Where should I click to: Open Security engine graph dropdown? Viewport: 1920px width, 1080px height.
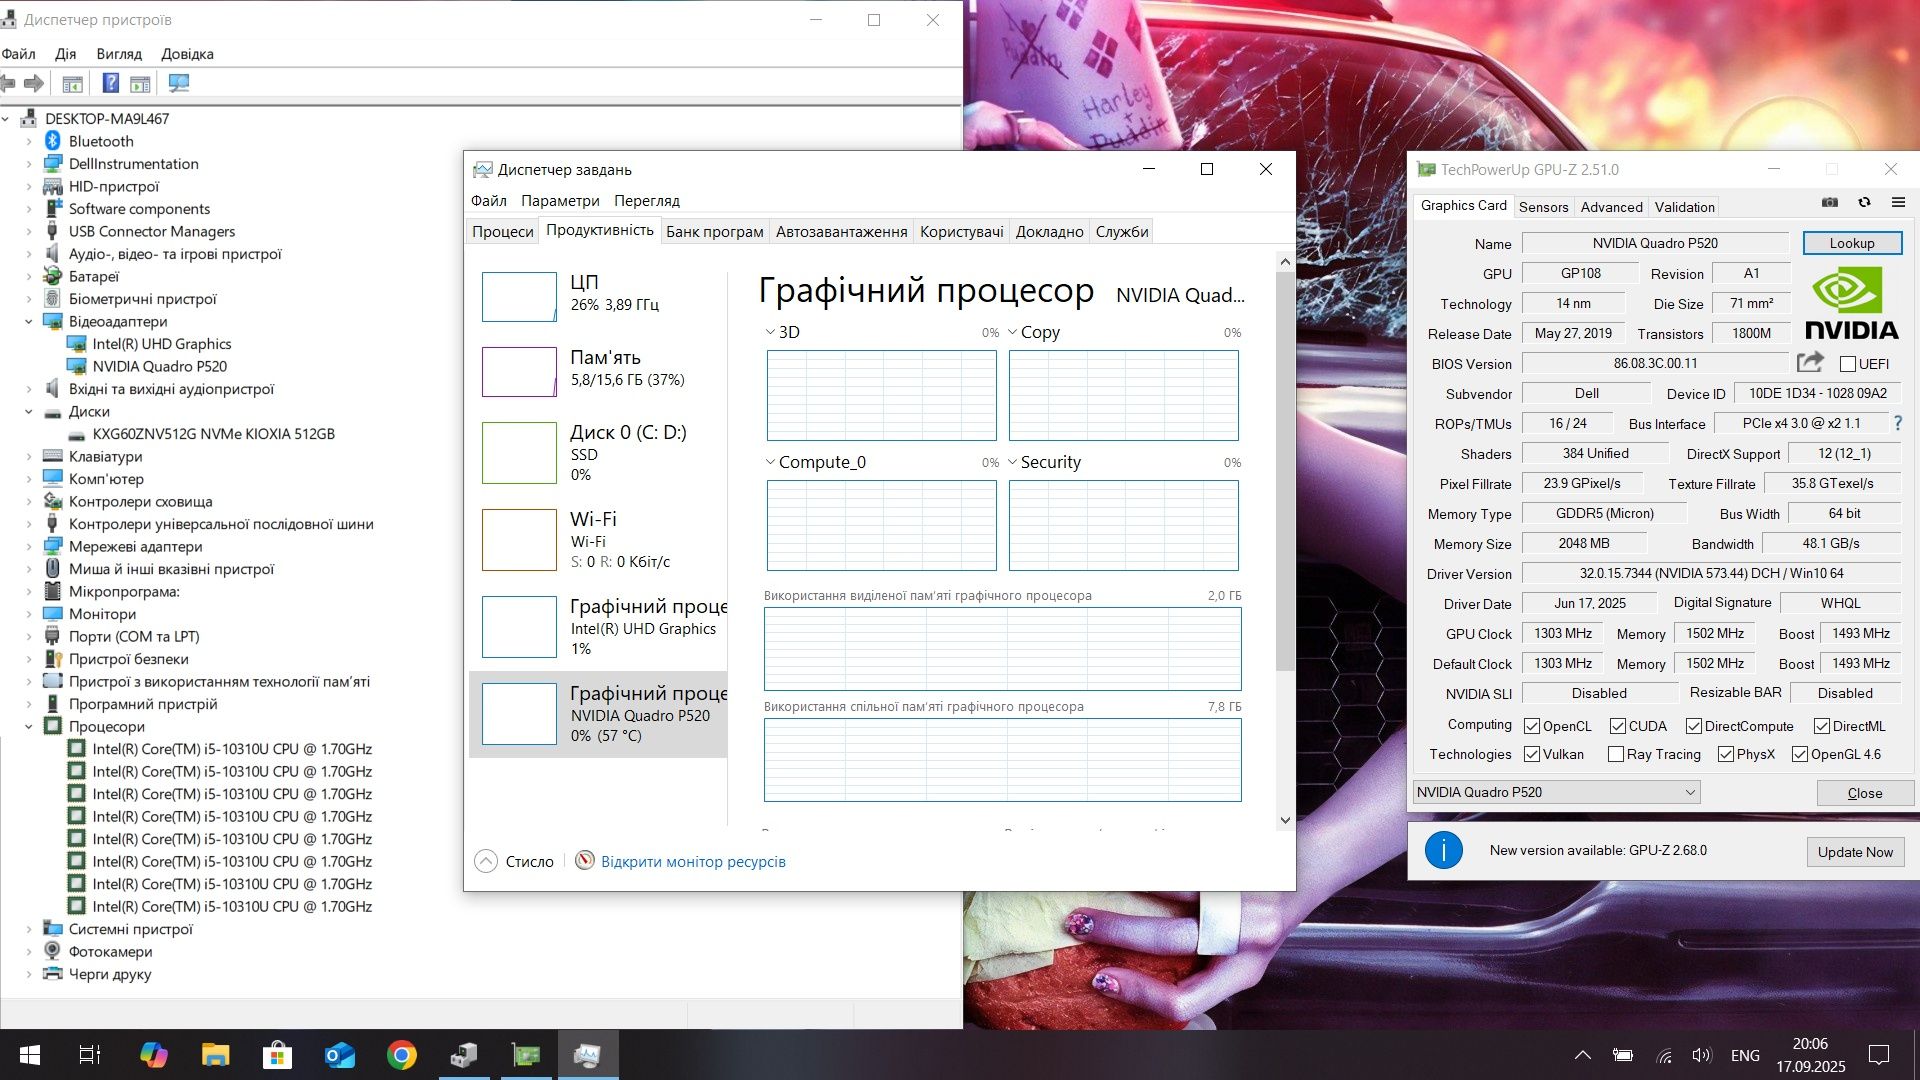pos(1012,462)
